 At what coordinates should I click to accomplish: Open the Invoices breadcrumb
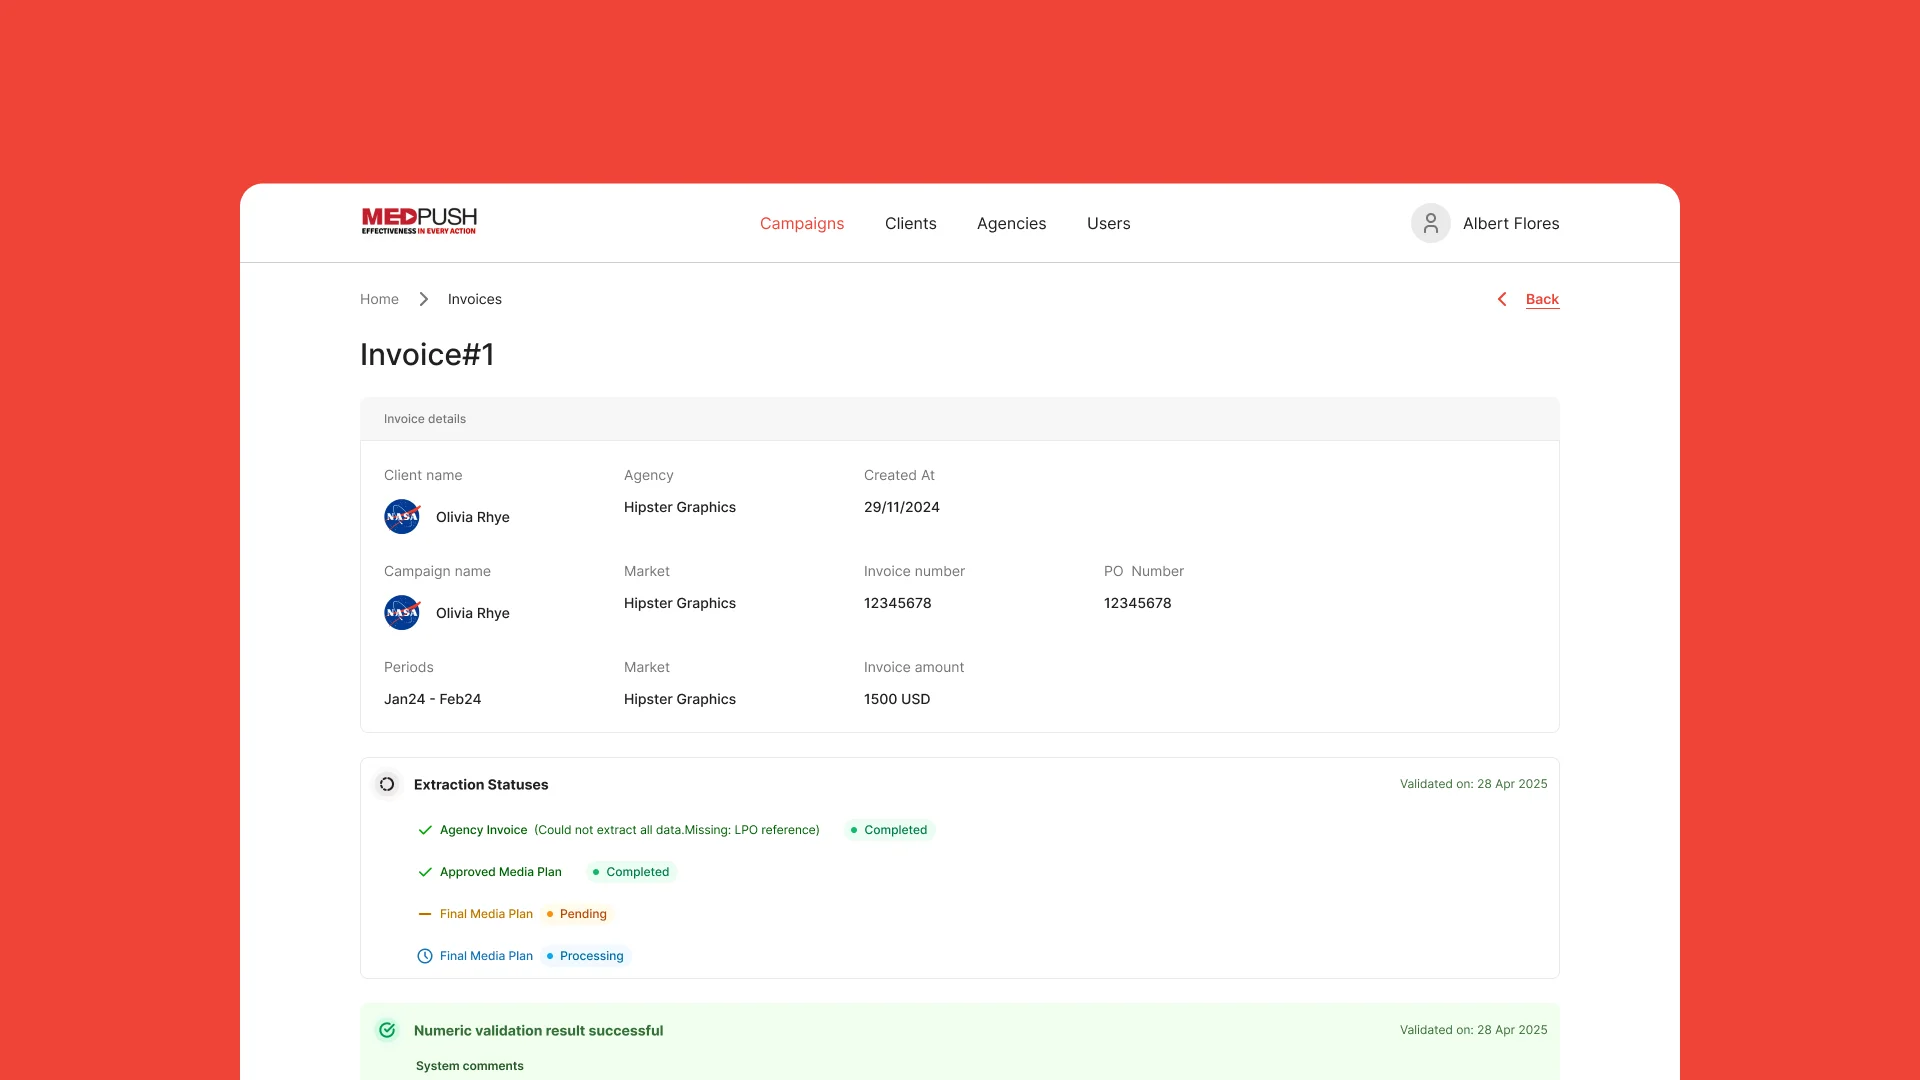tap(475, 299)
